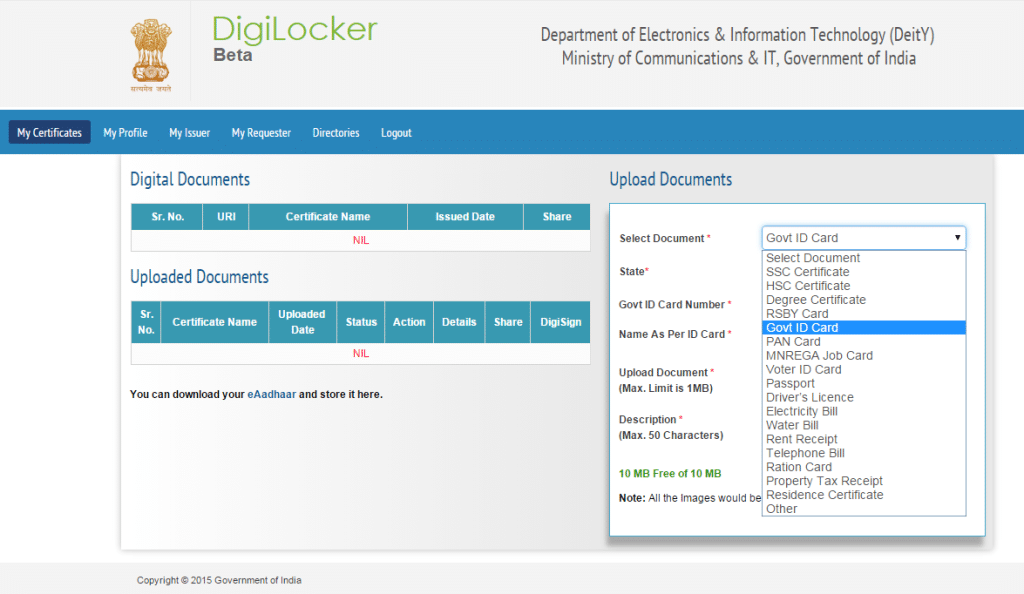
Task: Pick Degree Certificate in the dropdown
Action: (x=863, y=300)
